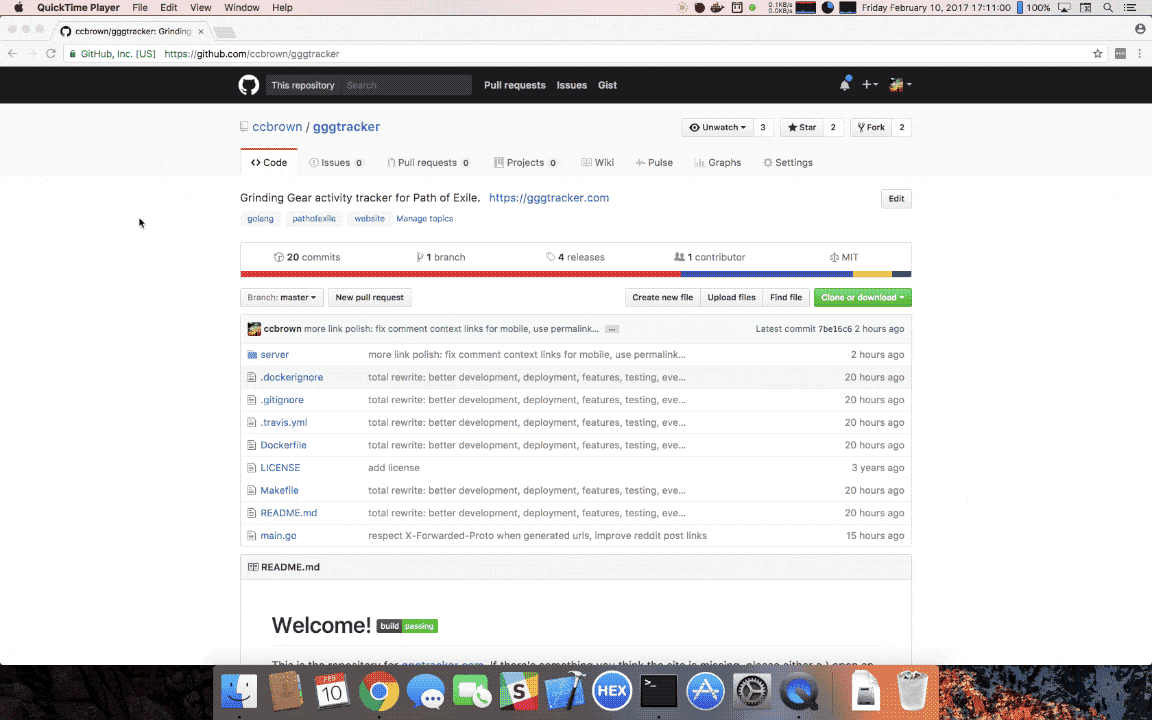Viewport: 1152px width, 720px height.
Task: Open Xcode from the dock
Action: click(566, 691)
